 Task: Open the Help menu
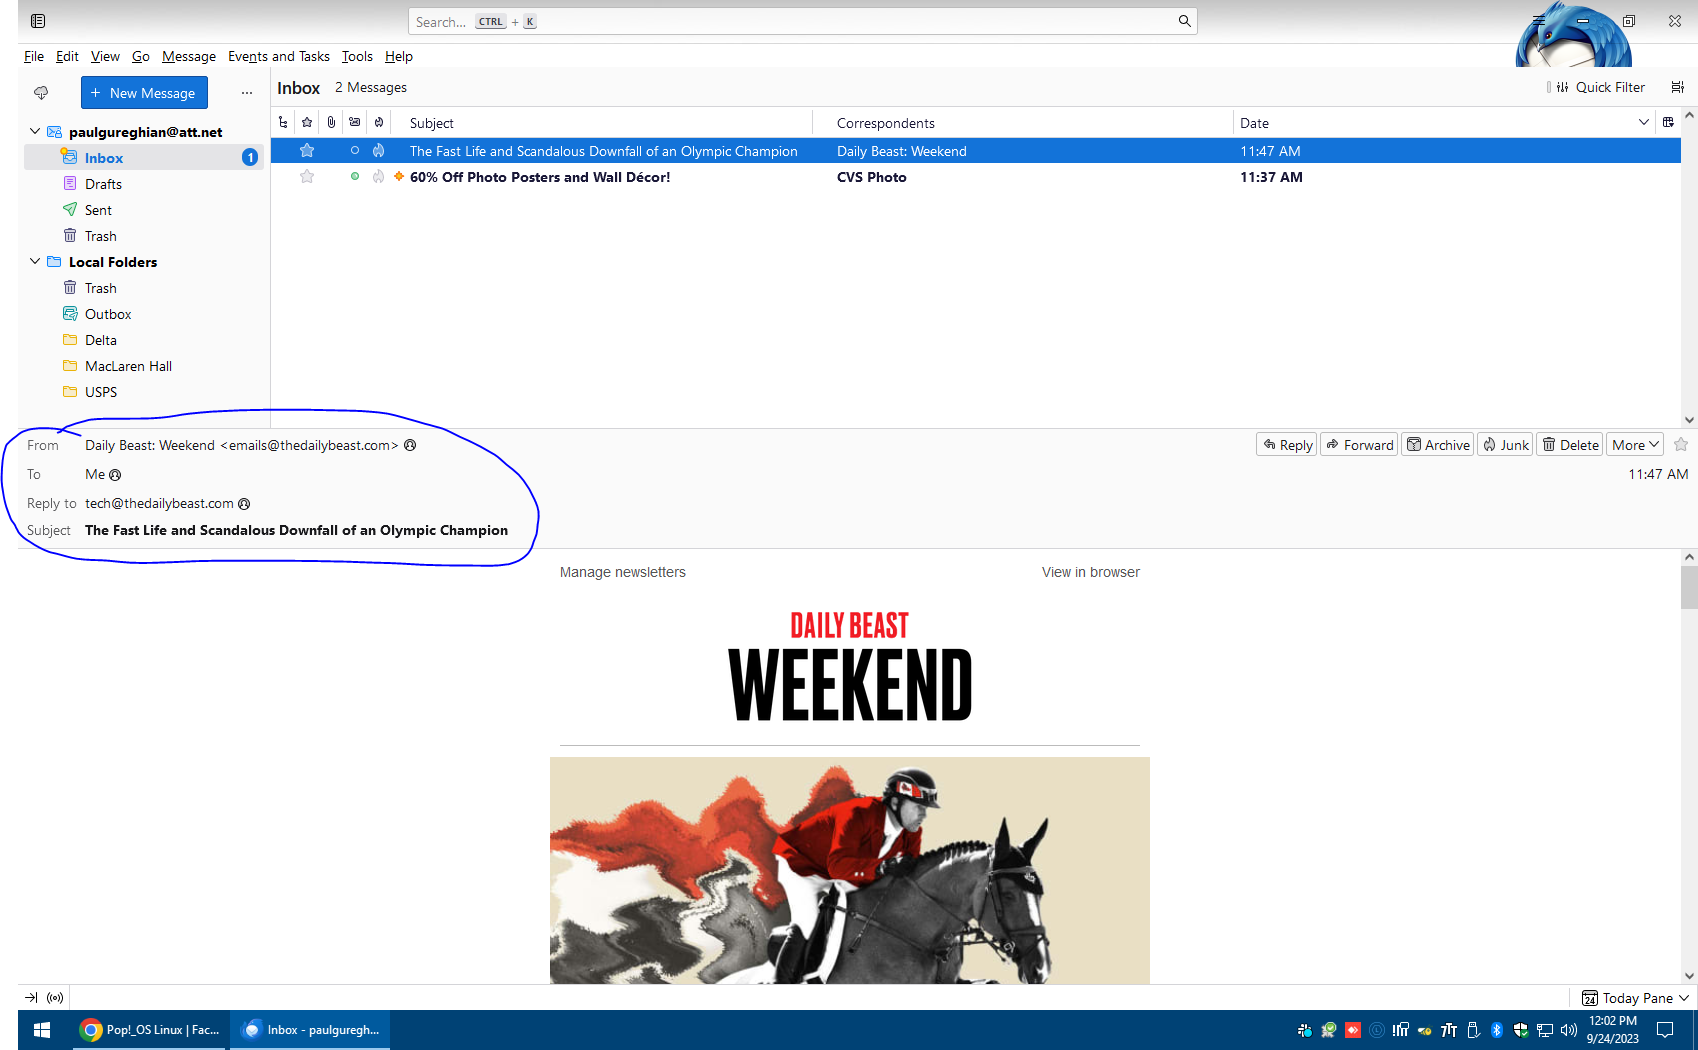[399, 56]
